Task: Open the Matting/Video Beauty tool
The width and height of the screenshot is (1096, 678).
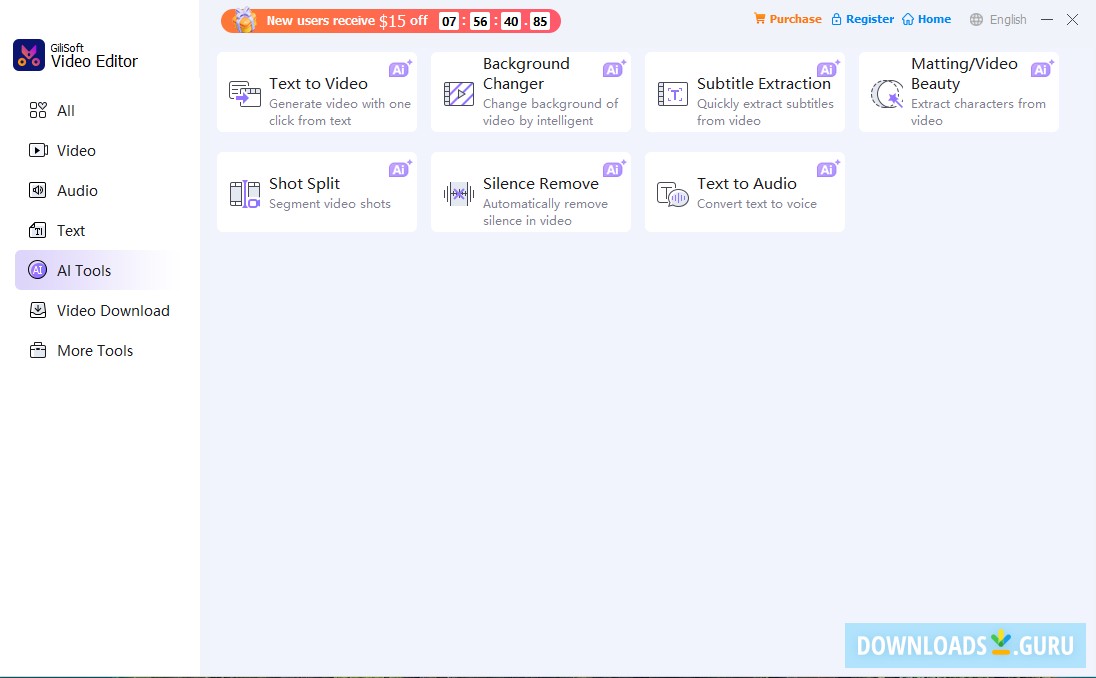Action: point(957,91)
